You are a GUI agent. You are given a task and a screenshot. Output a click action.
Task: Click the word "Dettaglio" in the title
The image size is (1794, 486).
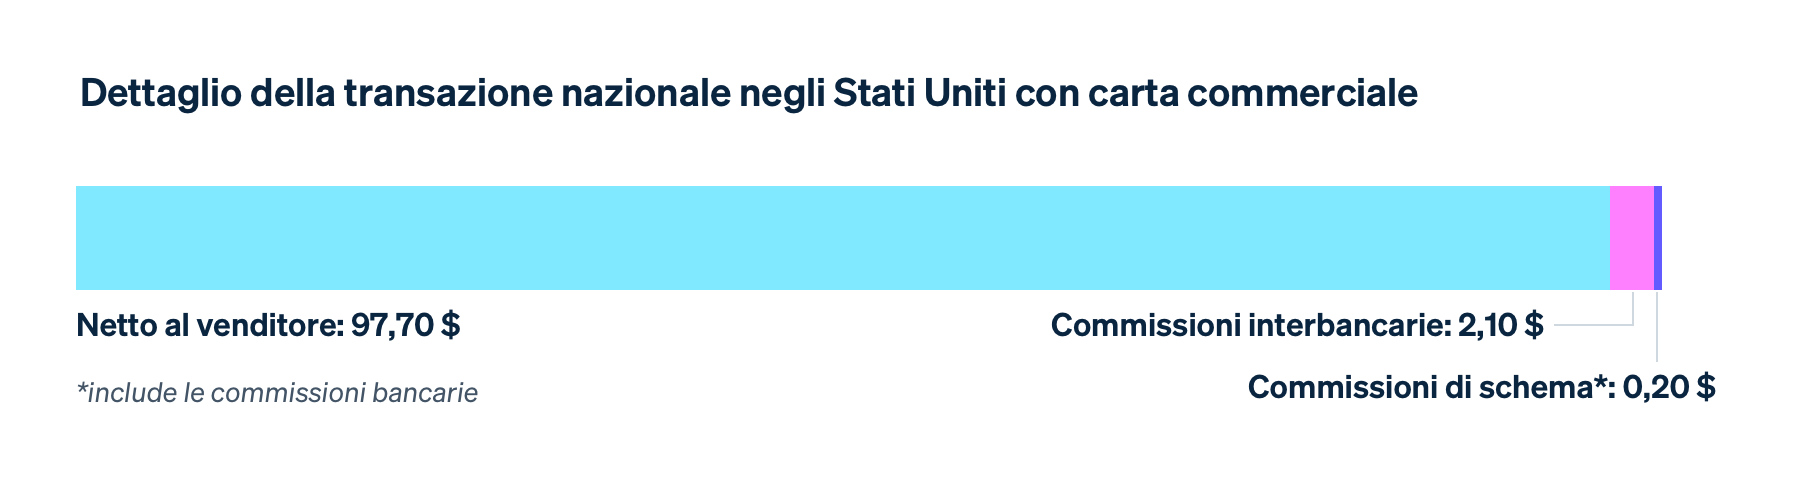click(159, 94)
